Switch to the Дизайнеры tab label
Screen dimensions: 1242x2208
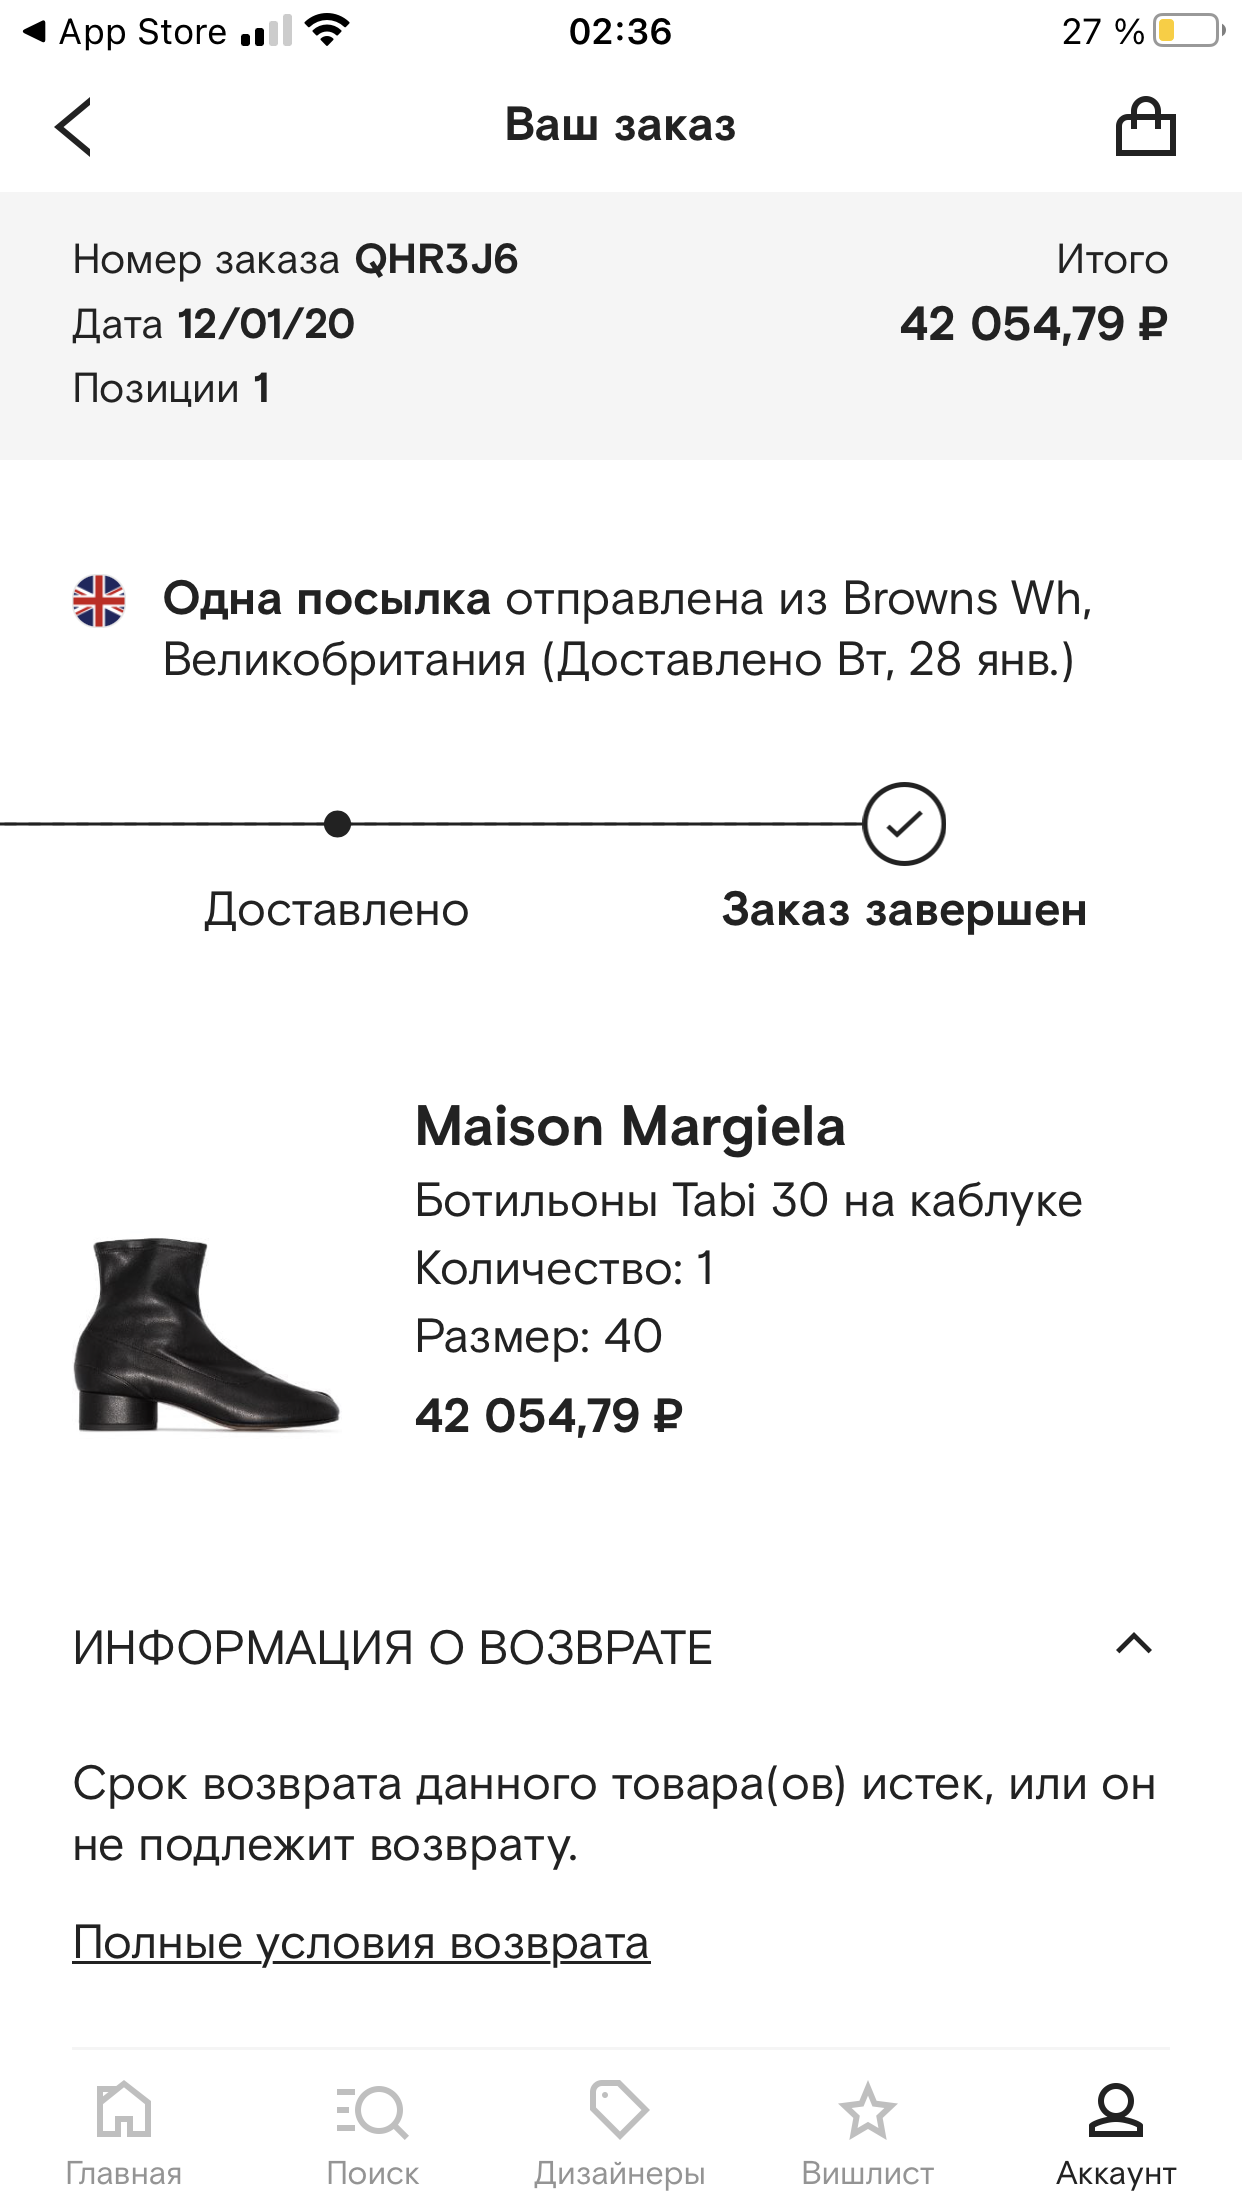coord(619,2174)
